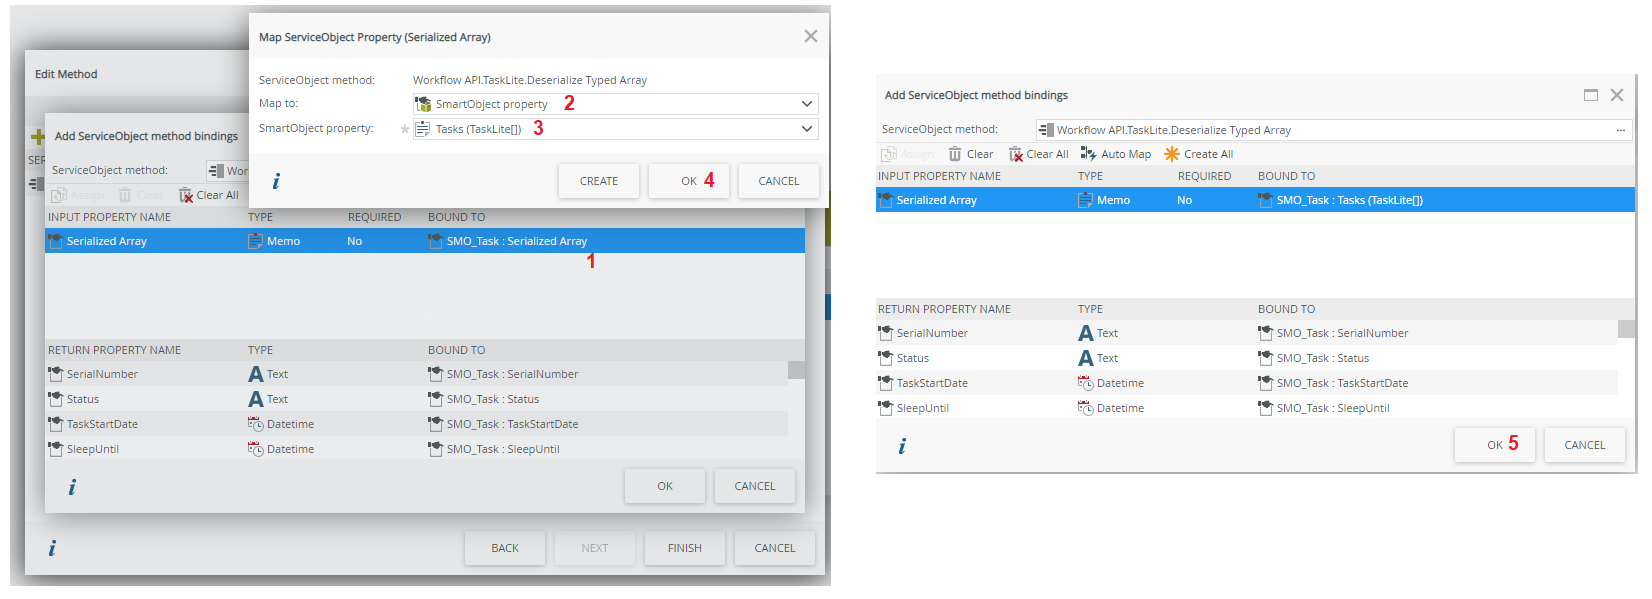Expand the Map to dropdown
This screenshot has width=1652, height=599.
[806, 104]
